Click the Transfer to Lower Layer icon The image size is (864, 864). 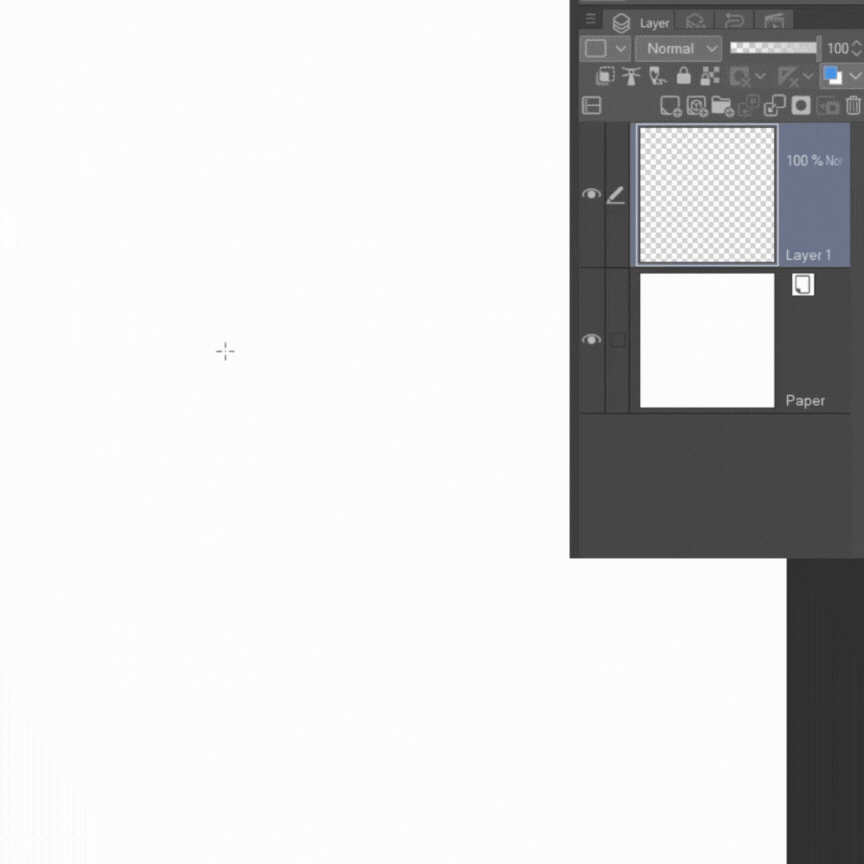coord(748,106)
